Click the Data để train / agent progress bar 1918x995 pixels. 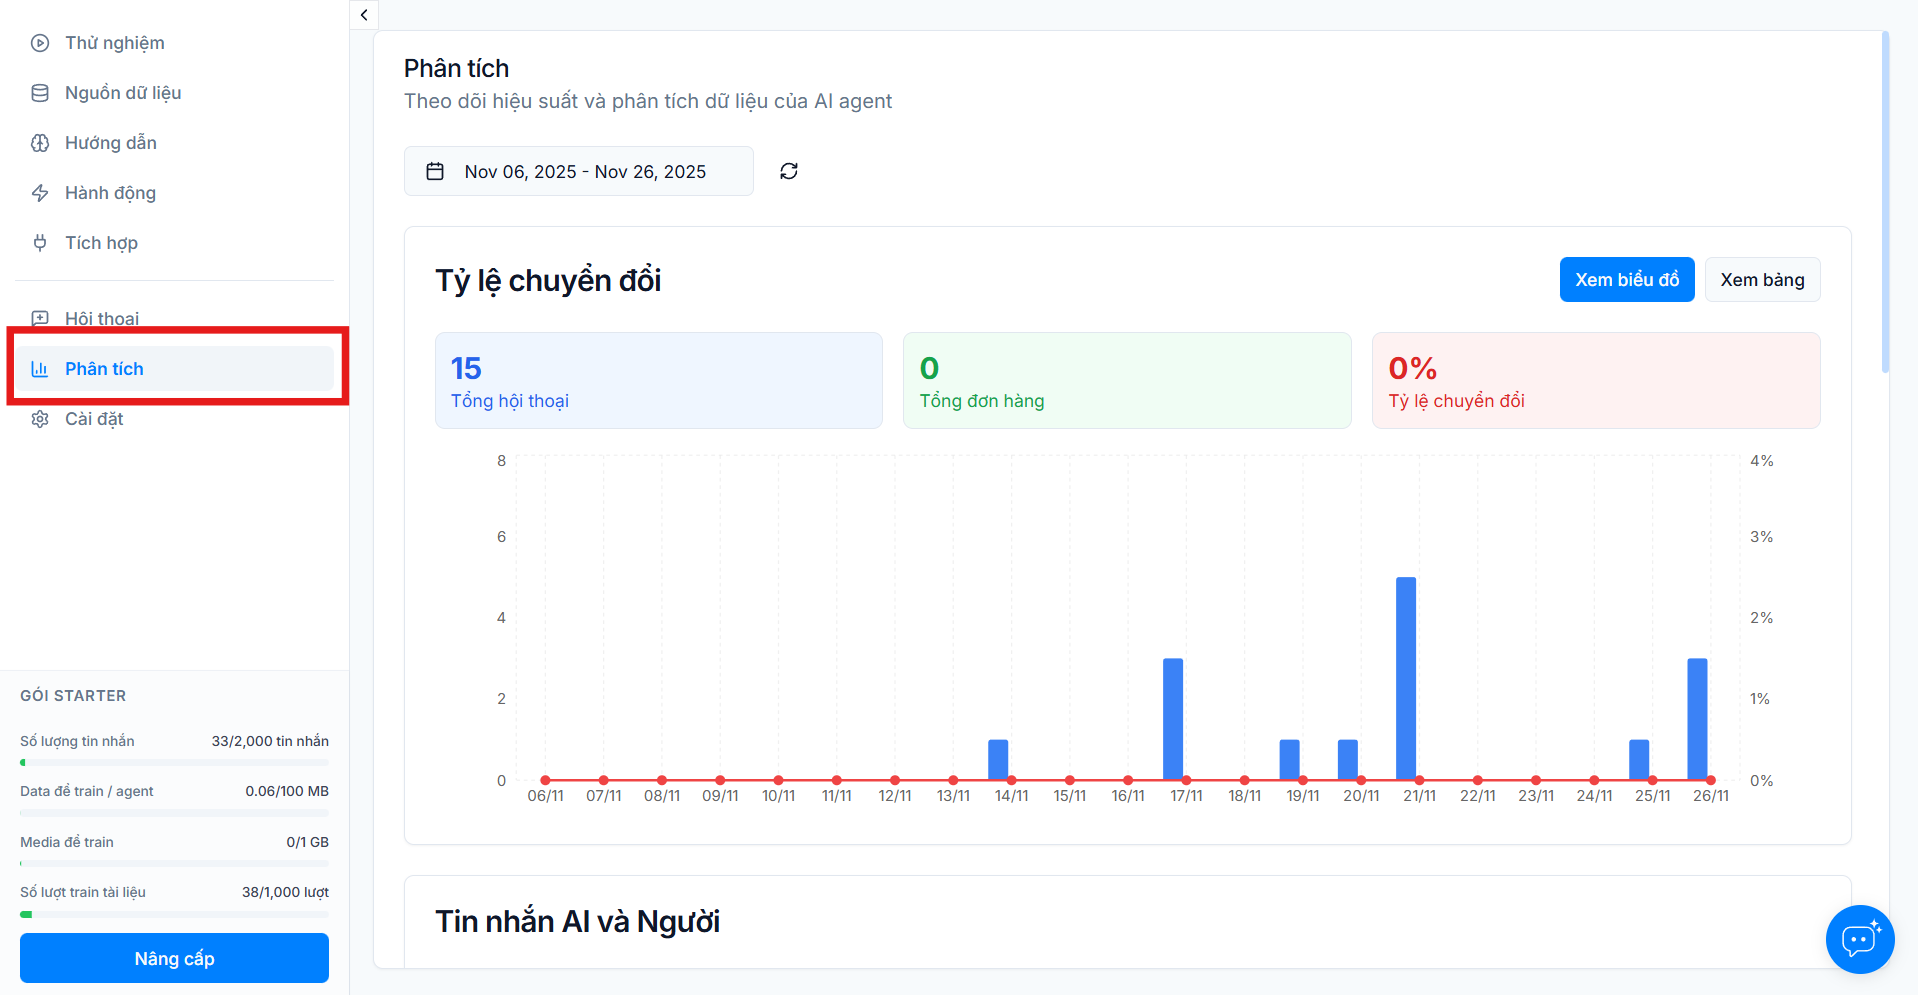click(174, 813)
